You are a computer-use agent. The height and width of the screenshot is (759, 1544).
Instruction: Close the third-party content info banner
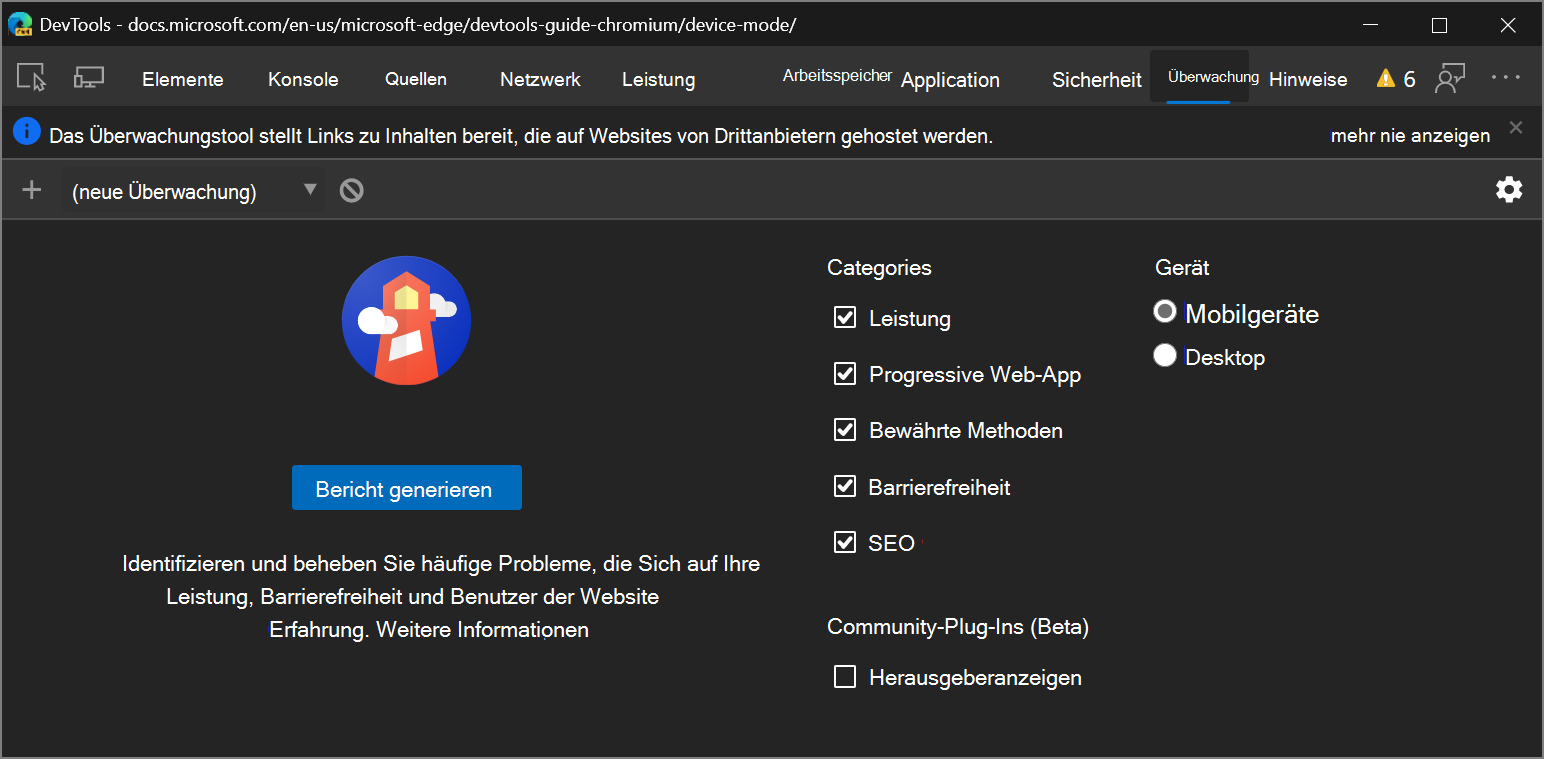coord(1516,127)
